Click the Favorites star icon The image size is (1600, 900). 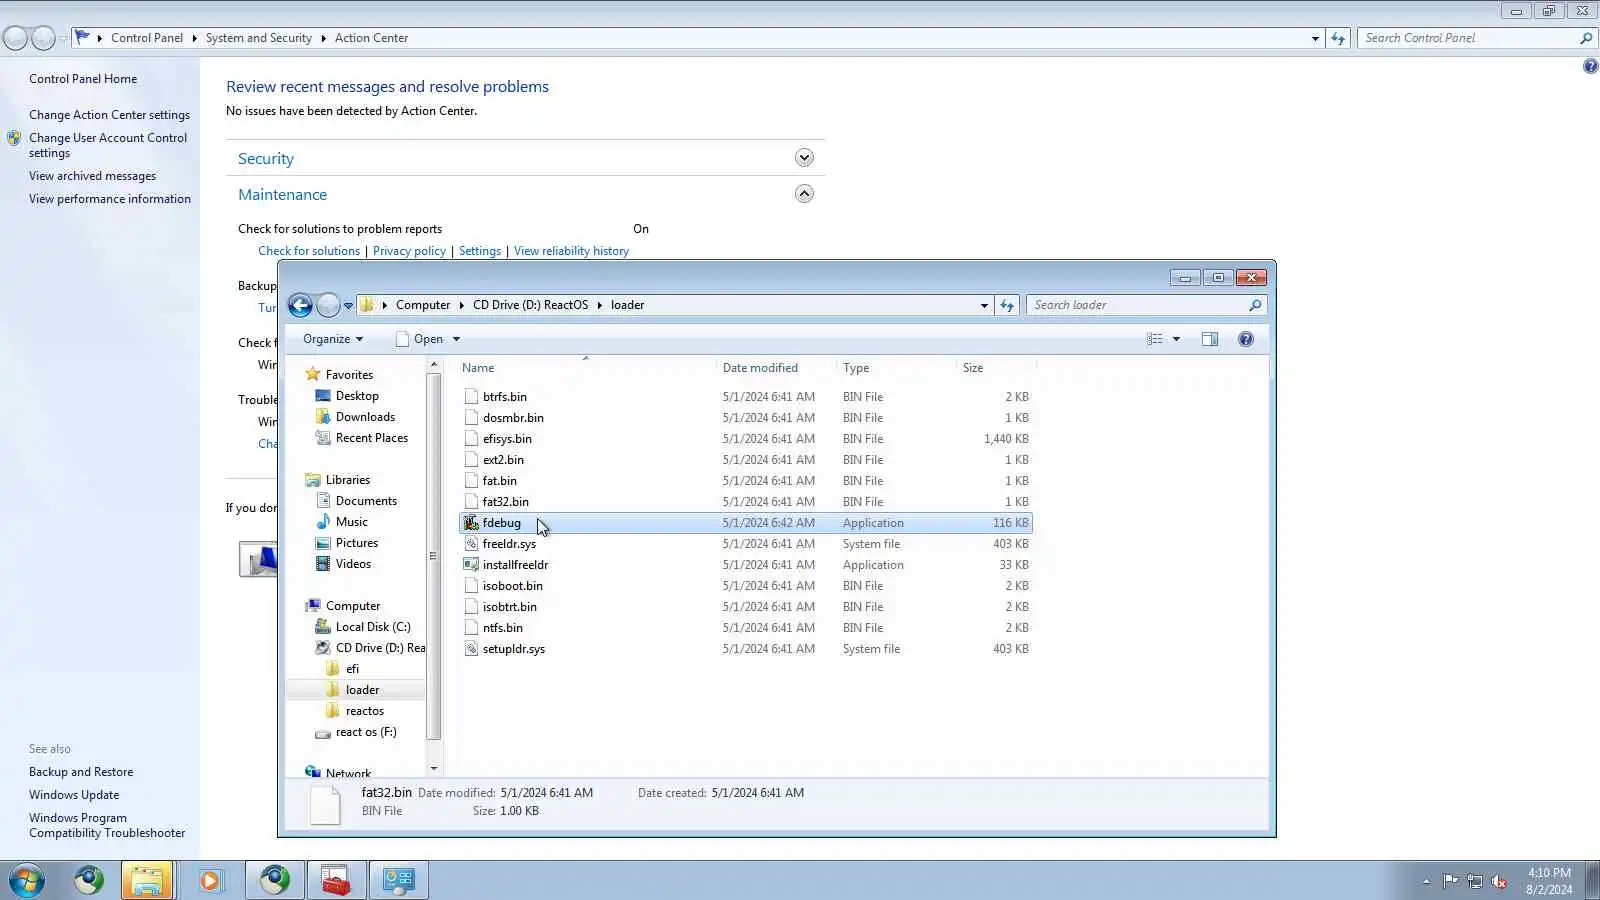point(313,374)
